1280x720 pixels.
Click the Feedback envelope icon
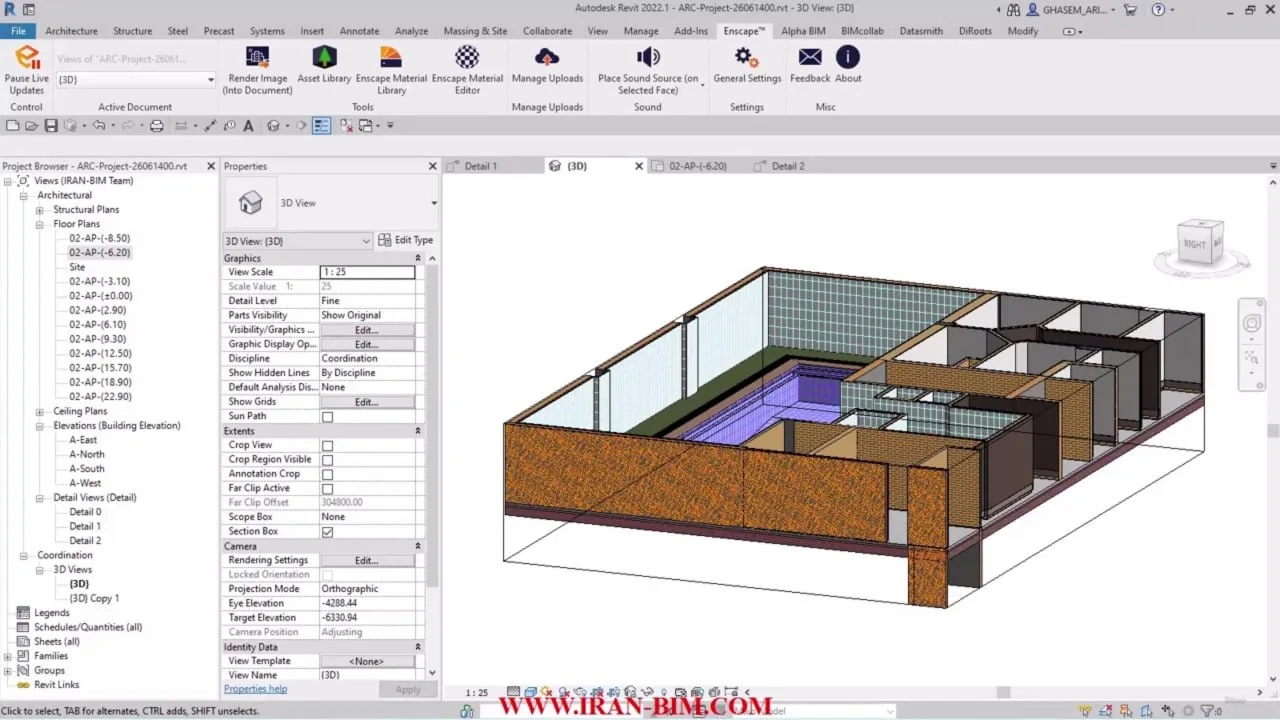click(810, 57)
